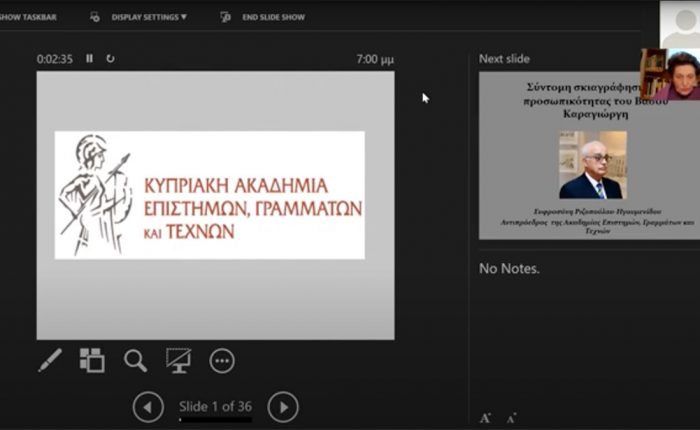Click the slide progress bar under the counter
This screenshot has height=430, width=700.
click(215, 420)
